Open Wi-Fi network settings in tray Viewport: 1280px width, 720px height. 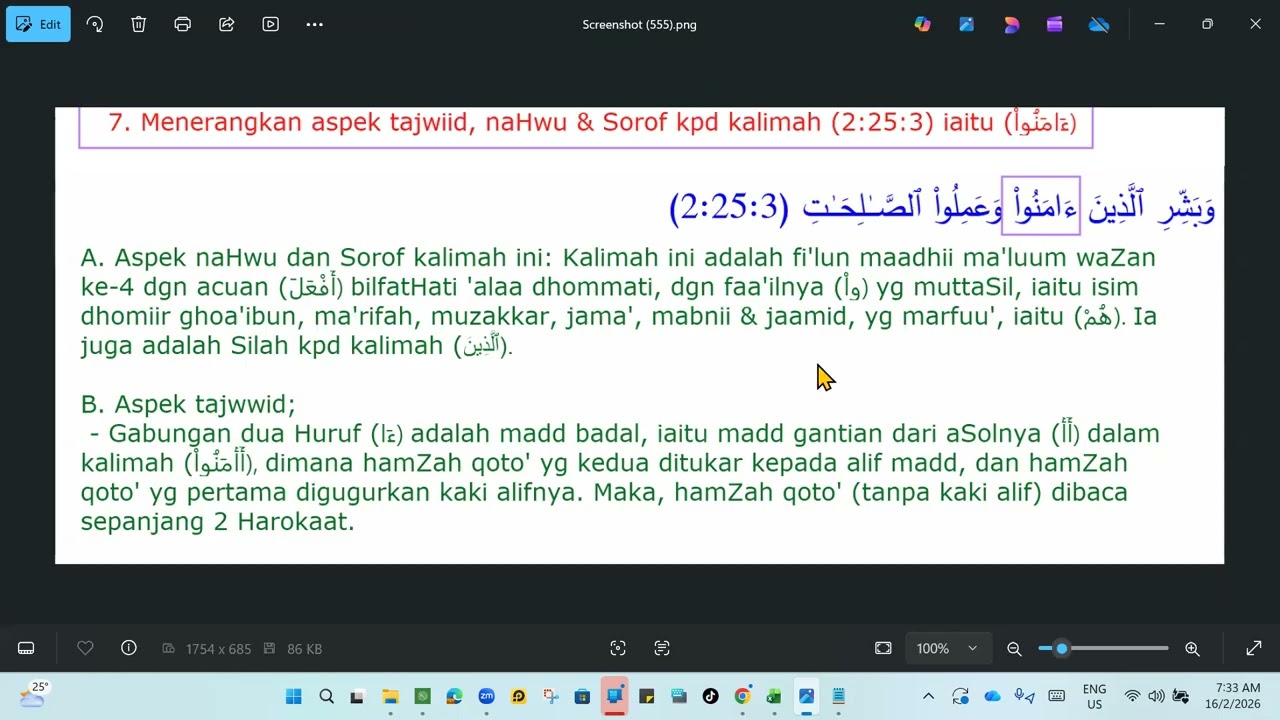[1132, 696]
